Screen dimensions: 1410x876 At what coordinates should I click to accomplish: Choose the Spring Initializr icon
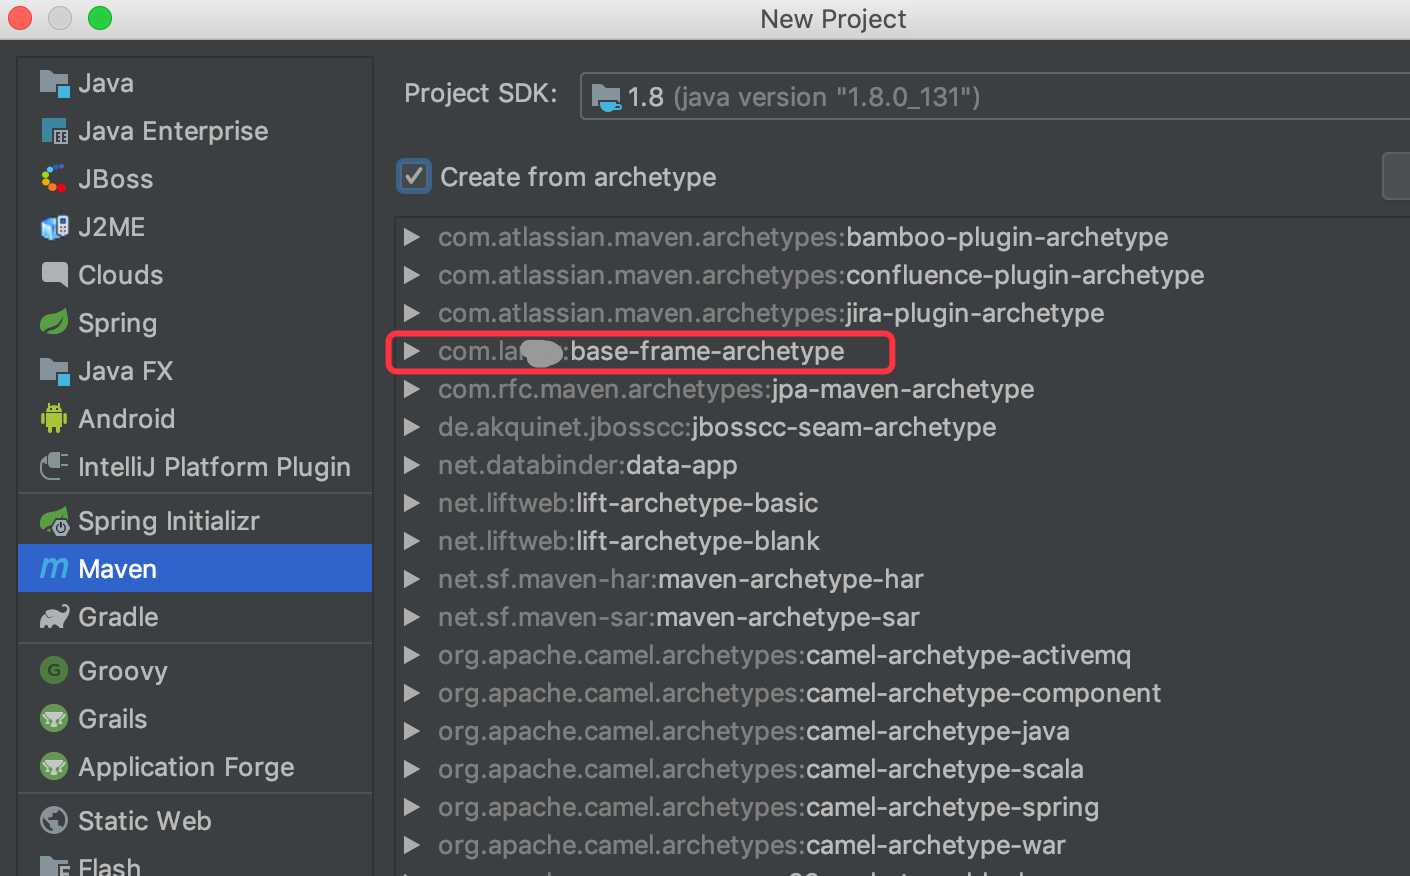click(54, 521)
